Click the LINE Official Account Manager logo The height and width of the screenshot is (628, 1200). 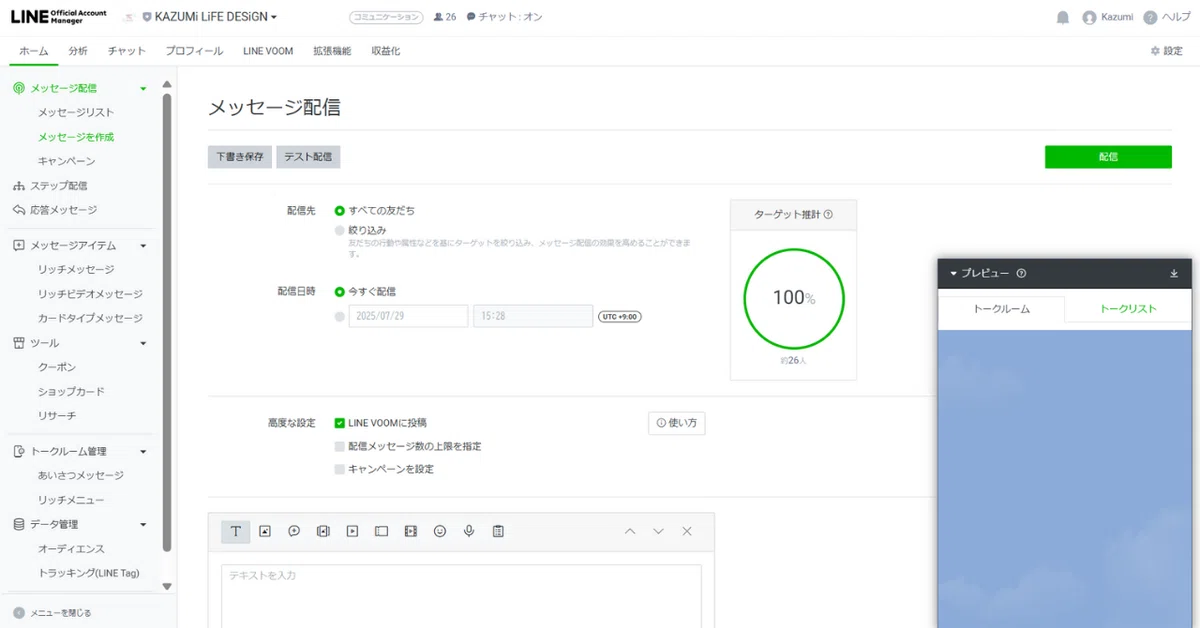(x=58, y=17)
